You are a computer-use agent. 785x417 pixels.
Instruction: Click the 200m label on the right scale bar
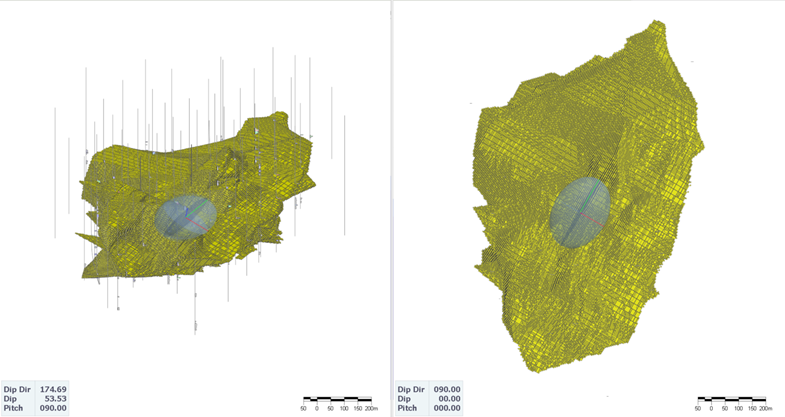point(765,408)
